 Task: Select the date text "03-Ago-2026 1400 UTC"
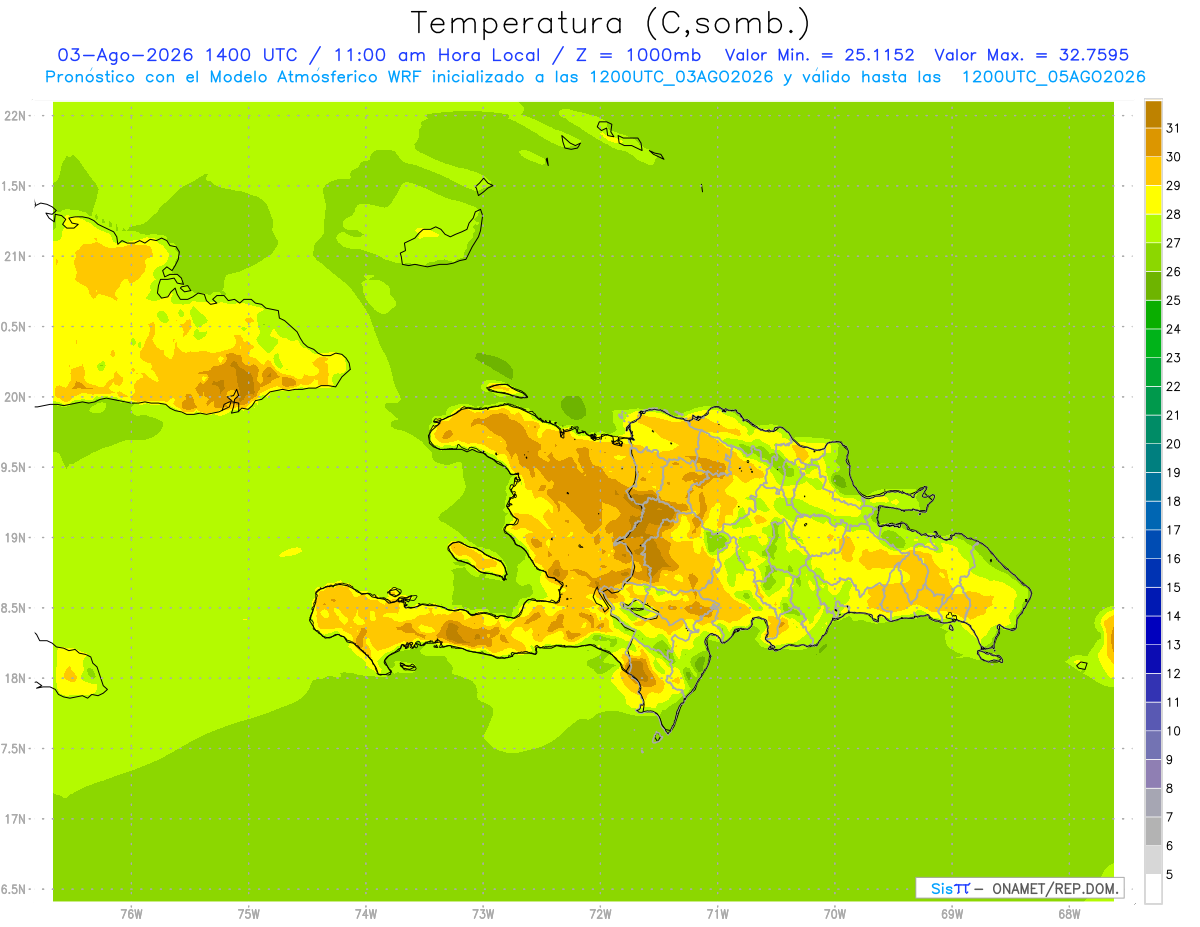(x=177, y=55)
